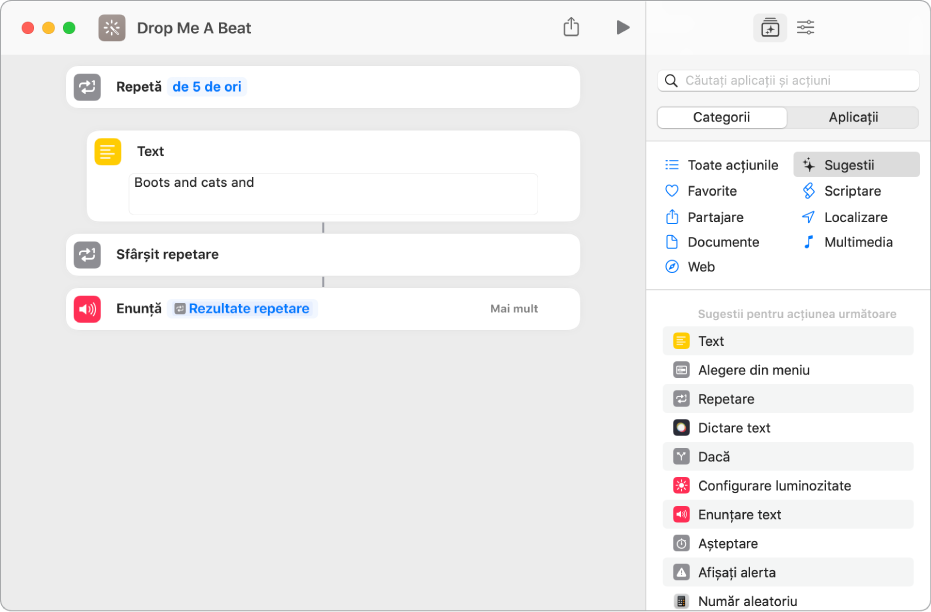Open the Favorite category

701,191
